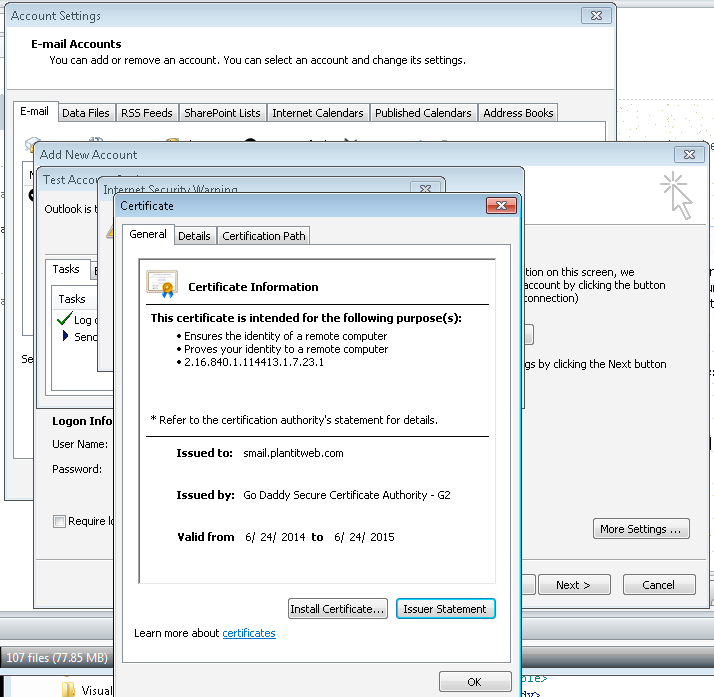Close the Certificate dialog with red X
Viewport: 714px width, 697px height.
pyautogui.click(x=501, y=205)
